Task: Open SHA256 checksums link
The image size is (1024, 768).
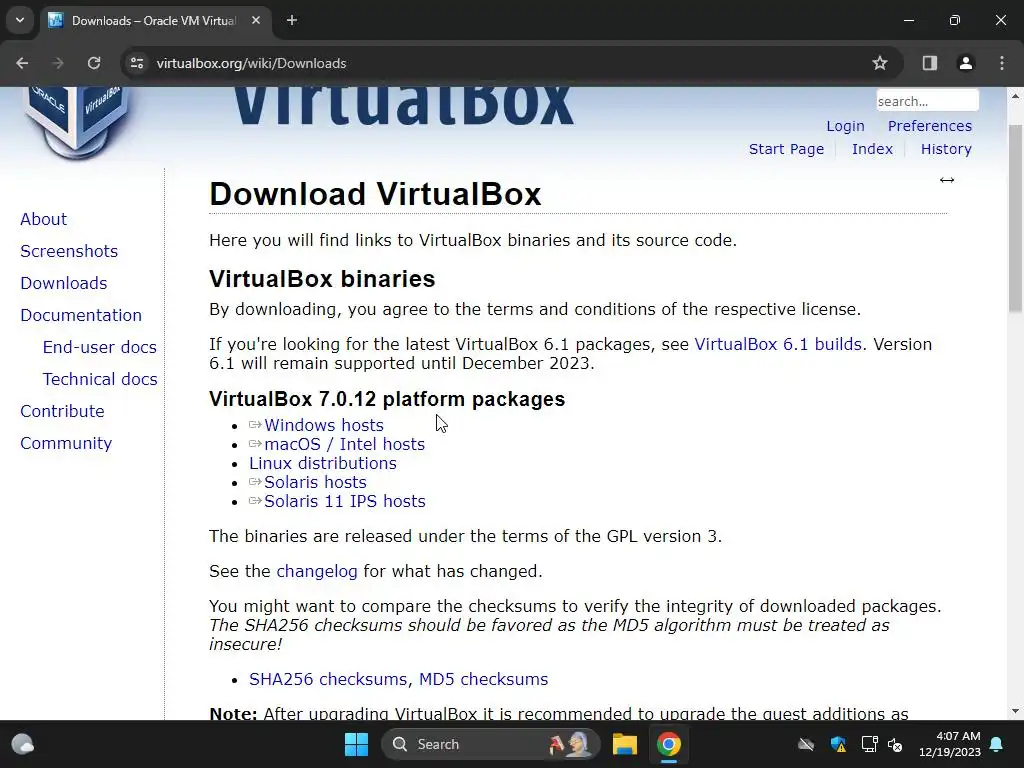Action: pyautogui.click(x=329, y=679)
